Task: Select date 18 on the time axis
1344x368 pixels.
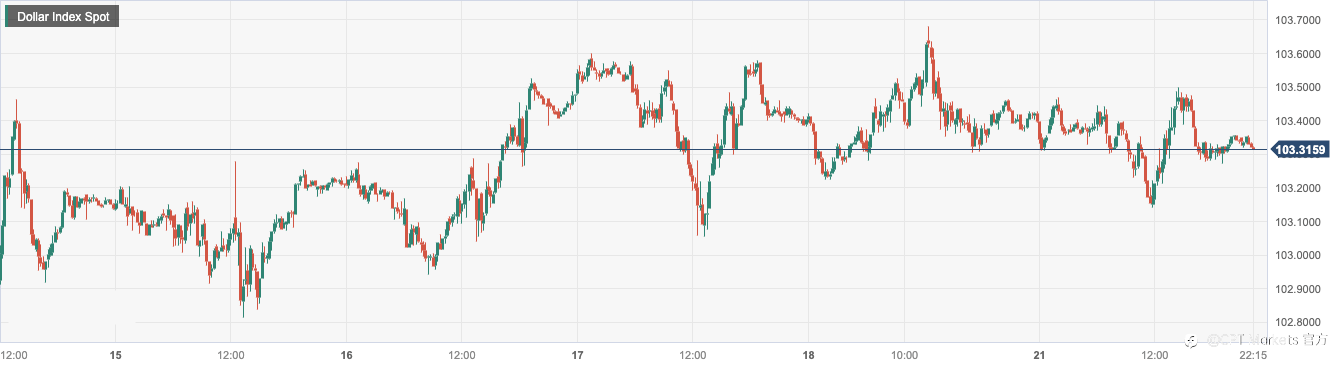Action: tap(809, 355)
